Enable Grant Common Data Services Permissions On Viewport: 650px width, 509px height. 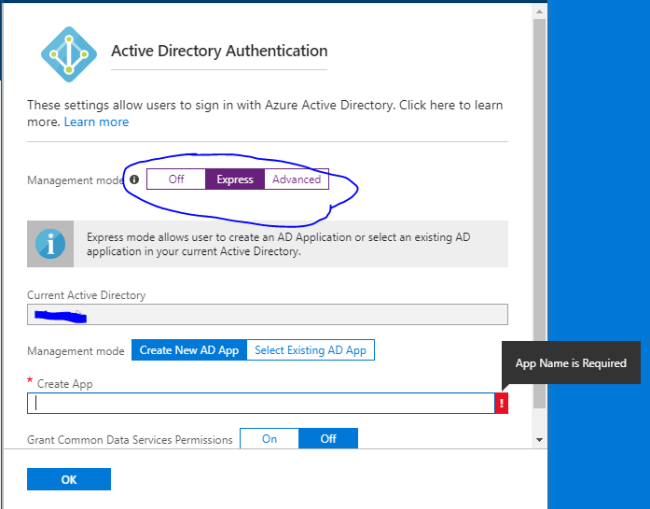coord(269,439)
